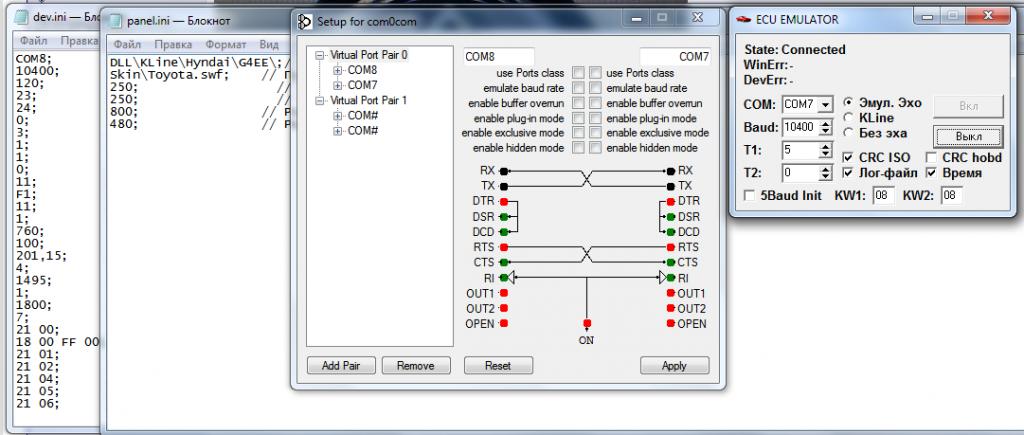
Task: Click the left RX pin connector dot
Action: (503, 171)
